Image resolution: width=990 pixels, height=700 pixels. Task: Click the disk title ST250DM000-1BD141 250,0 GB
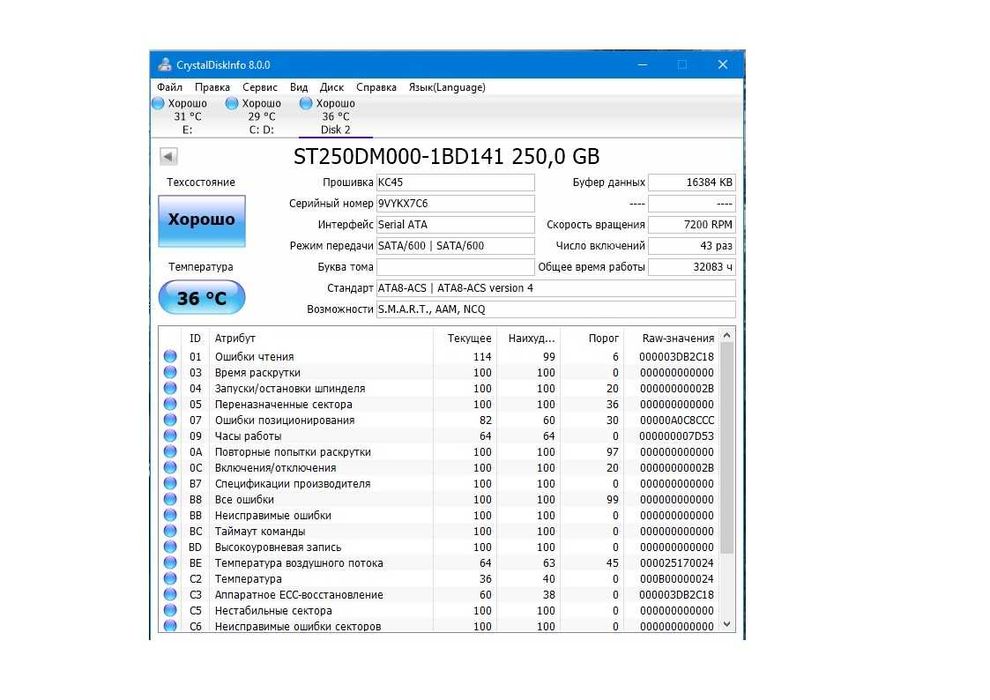(x=446, y=156)
